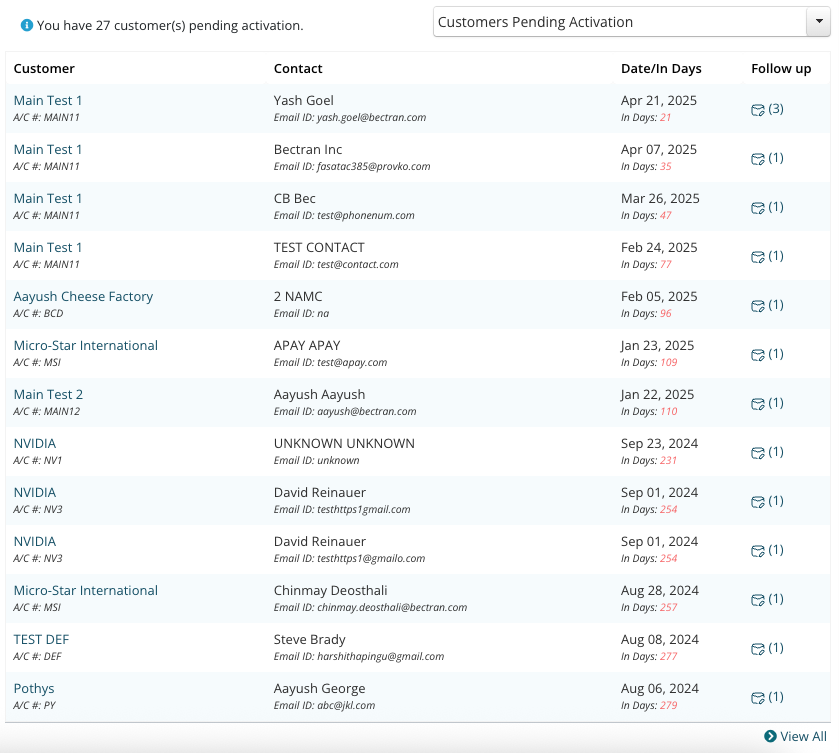Screen dimensions: 839x753
Task: Open the Aayush Cheese Factory customer link
Action: pyautogui.click(x=83, y=296)
